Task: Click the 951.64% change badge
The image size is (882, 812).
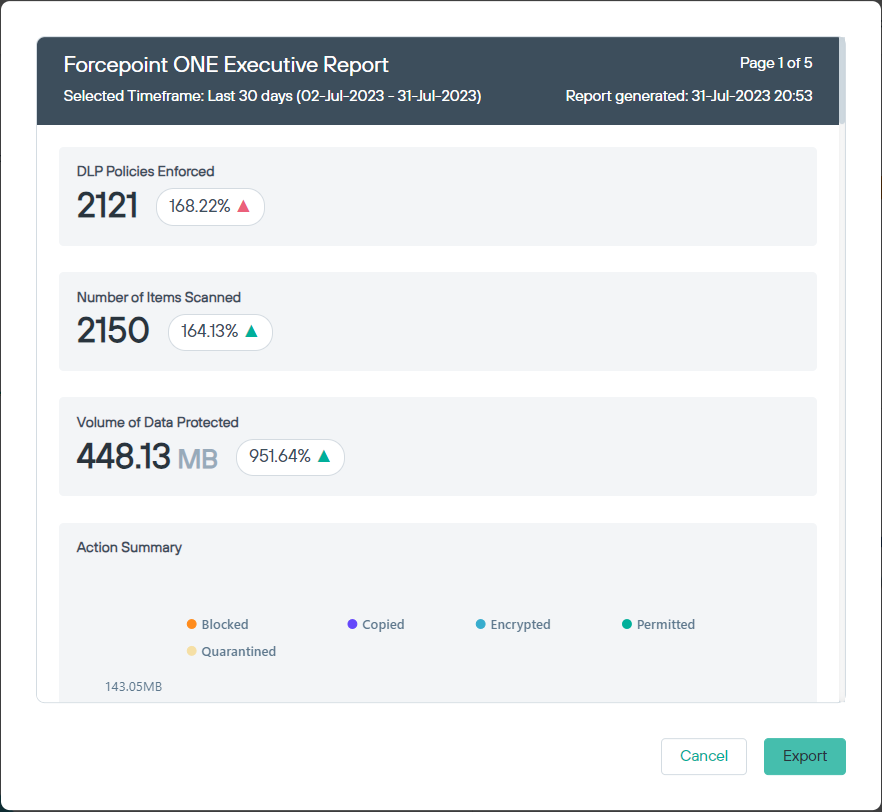Action: coord(290,457)
